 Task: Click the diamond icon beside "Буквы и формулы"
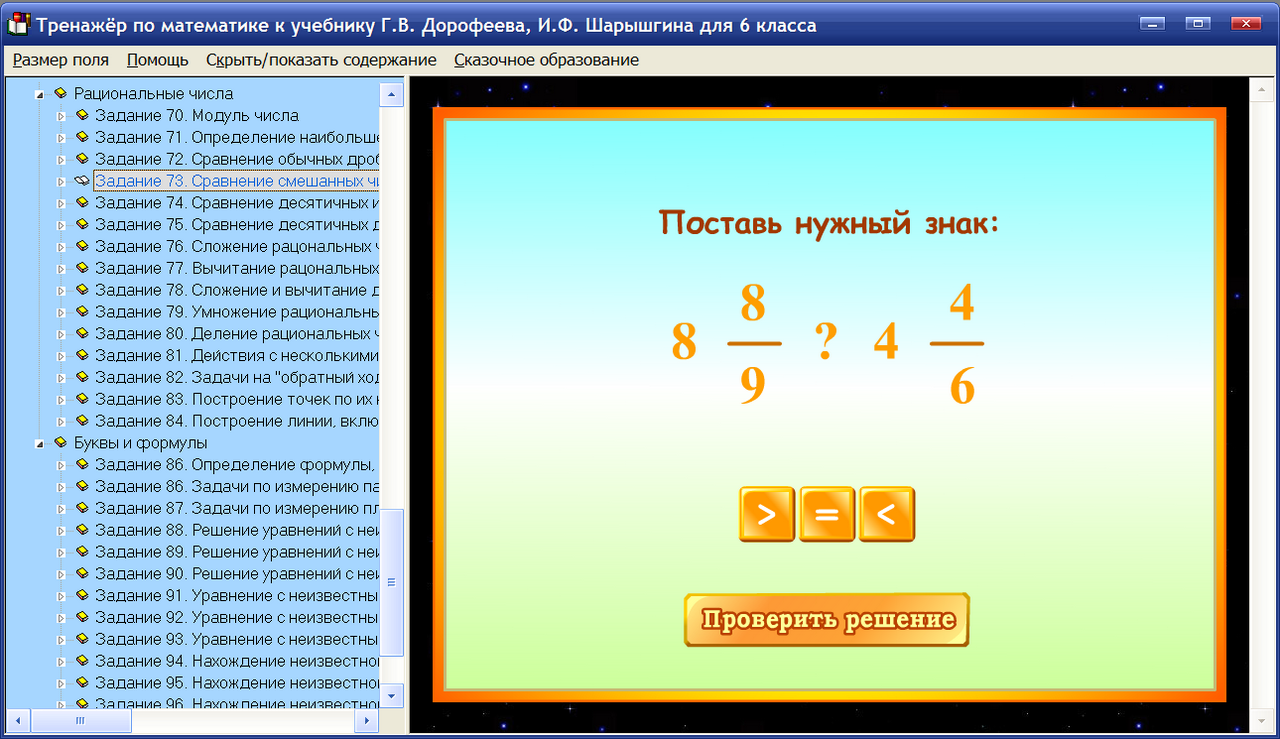pos(60,441)
